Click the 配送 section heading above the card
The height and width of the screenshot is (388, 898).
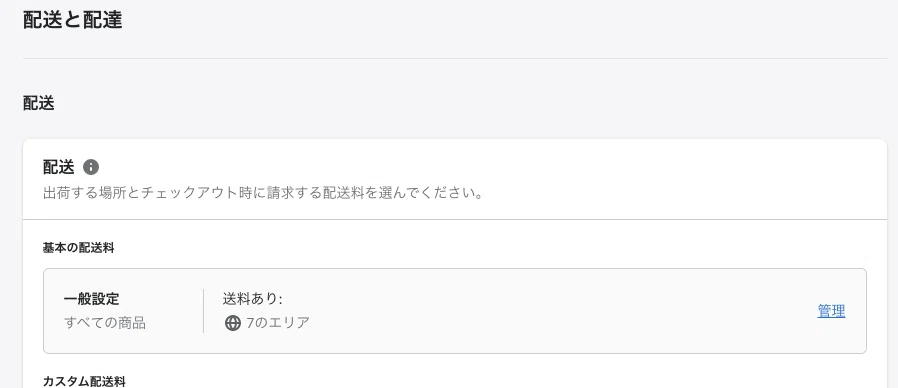(39, 103)
